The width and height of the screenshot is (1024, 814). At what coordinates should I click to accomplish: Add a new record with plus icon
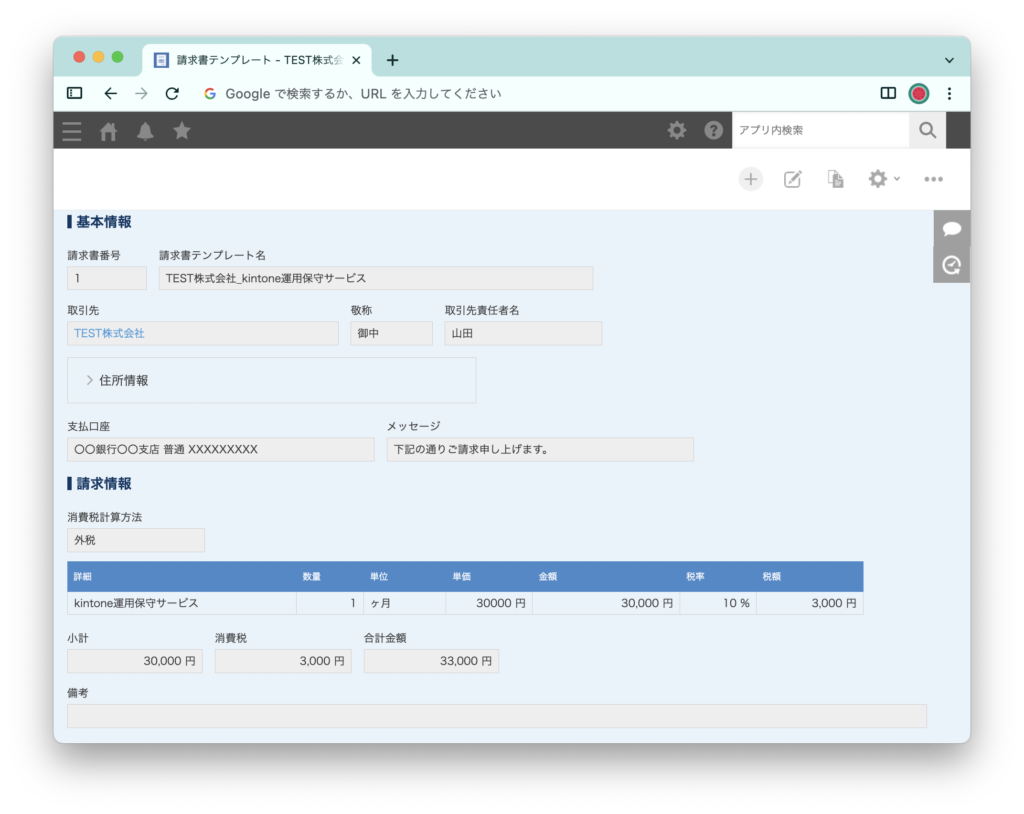coord(750,179)
